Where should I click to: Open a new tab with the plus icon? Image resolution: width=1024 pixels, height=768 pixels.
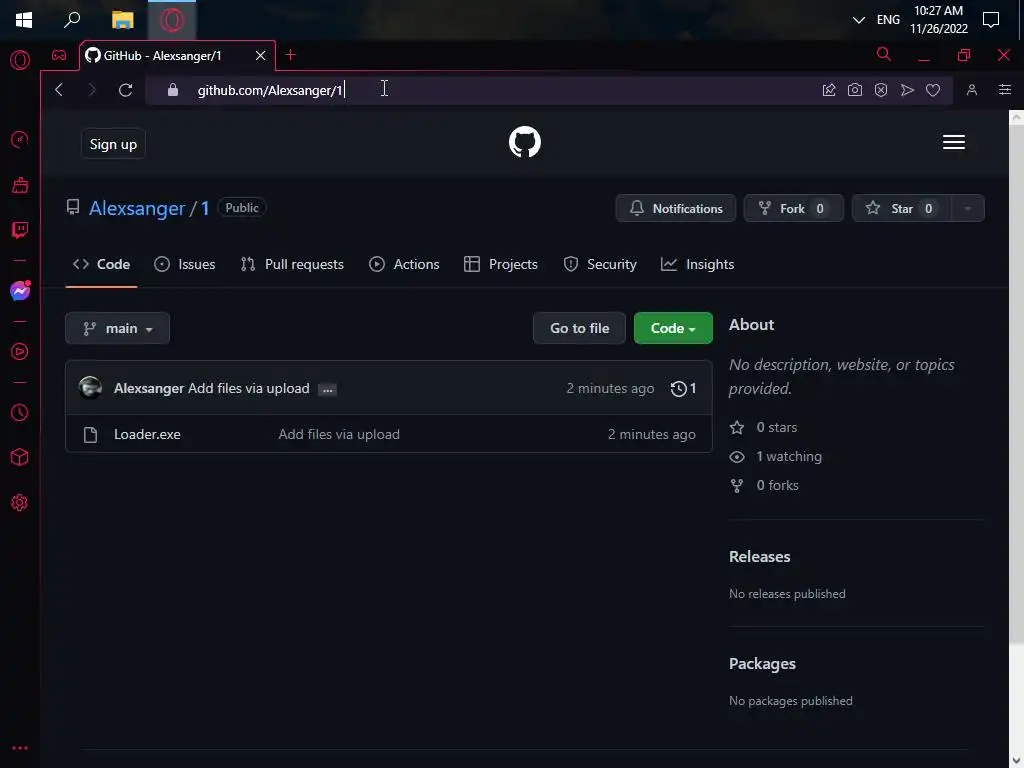coord(291,56)
